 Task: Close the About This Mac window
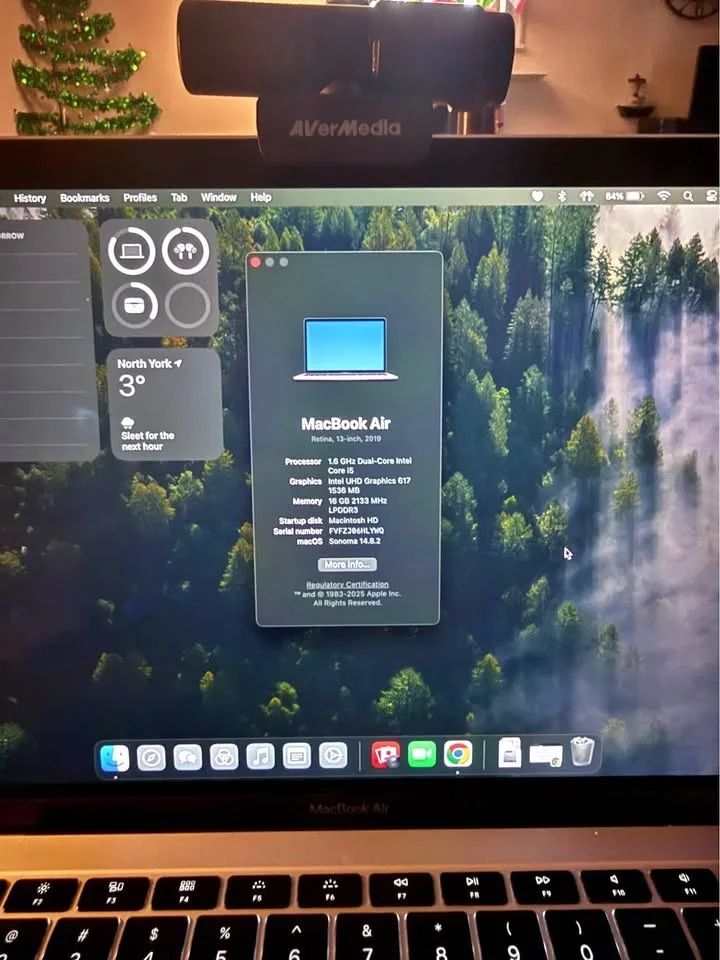pyautogui.click(x=256, y=262)
